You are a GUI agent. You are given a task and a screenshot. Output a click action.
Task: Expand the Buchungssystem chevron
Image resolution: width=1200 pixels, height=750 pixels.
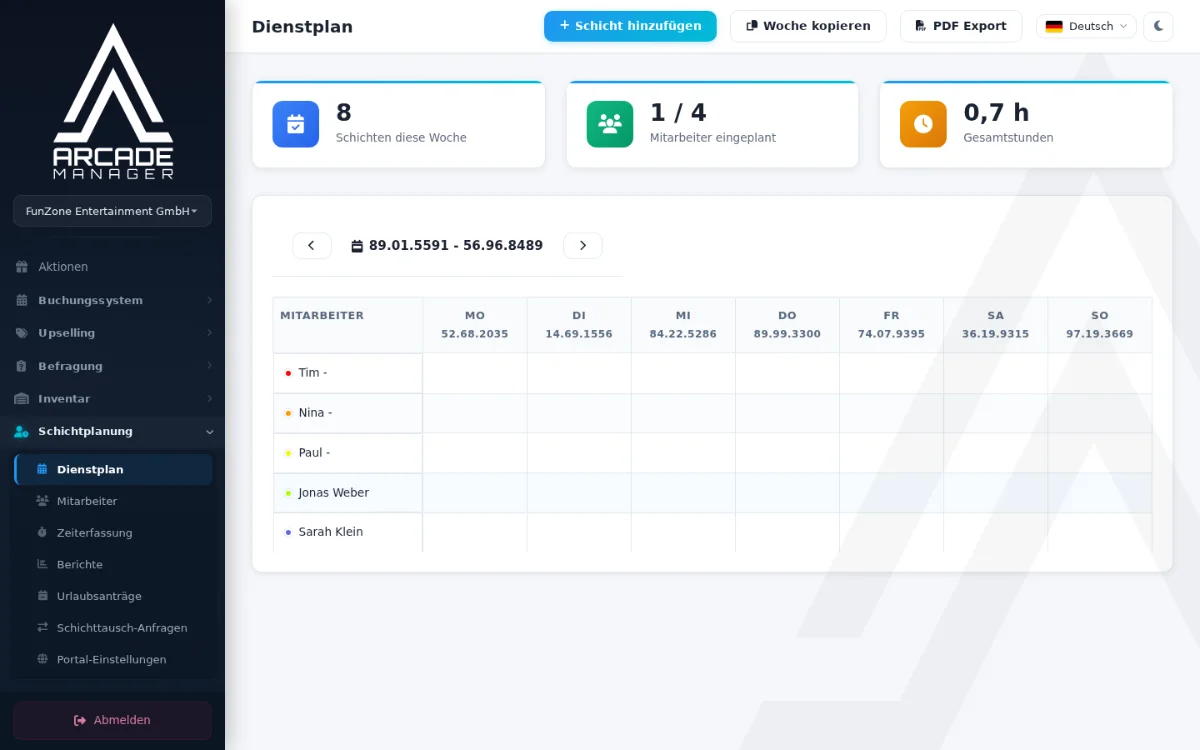[x=209, y=300]
